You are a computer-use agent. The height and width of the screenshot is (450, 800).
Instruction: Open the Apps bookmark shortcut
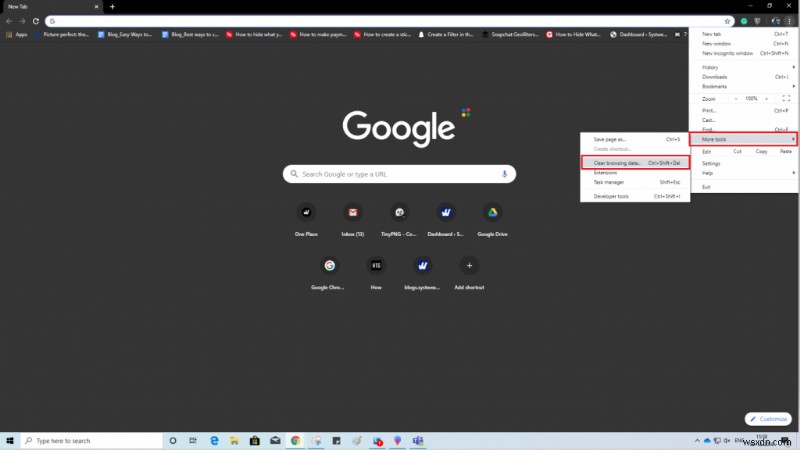pos(16,34)
